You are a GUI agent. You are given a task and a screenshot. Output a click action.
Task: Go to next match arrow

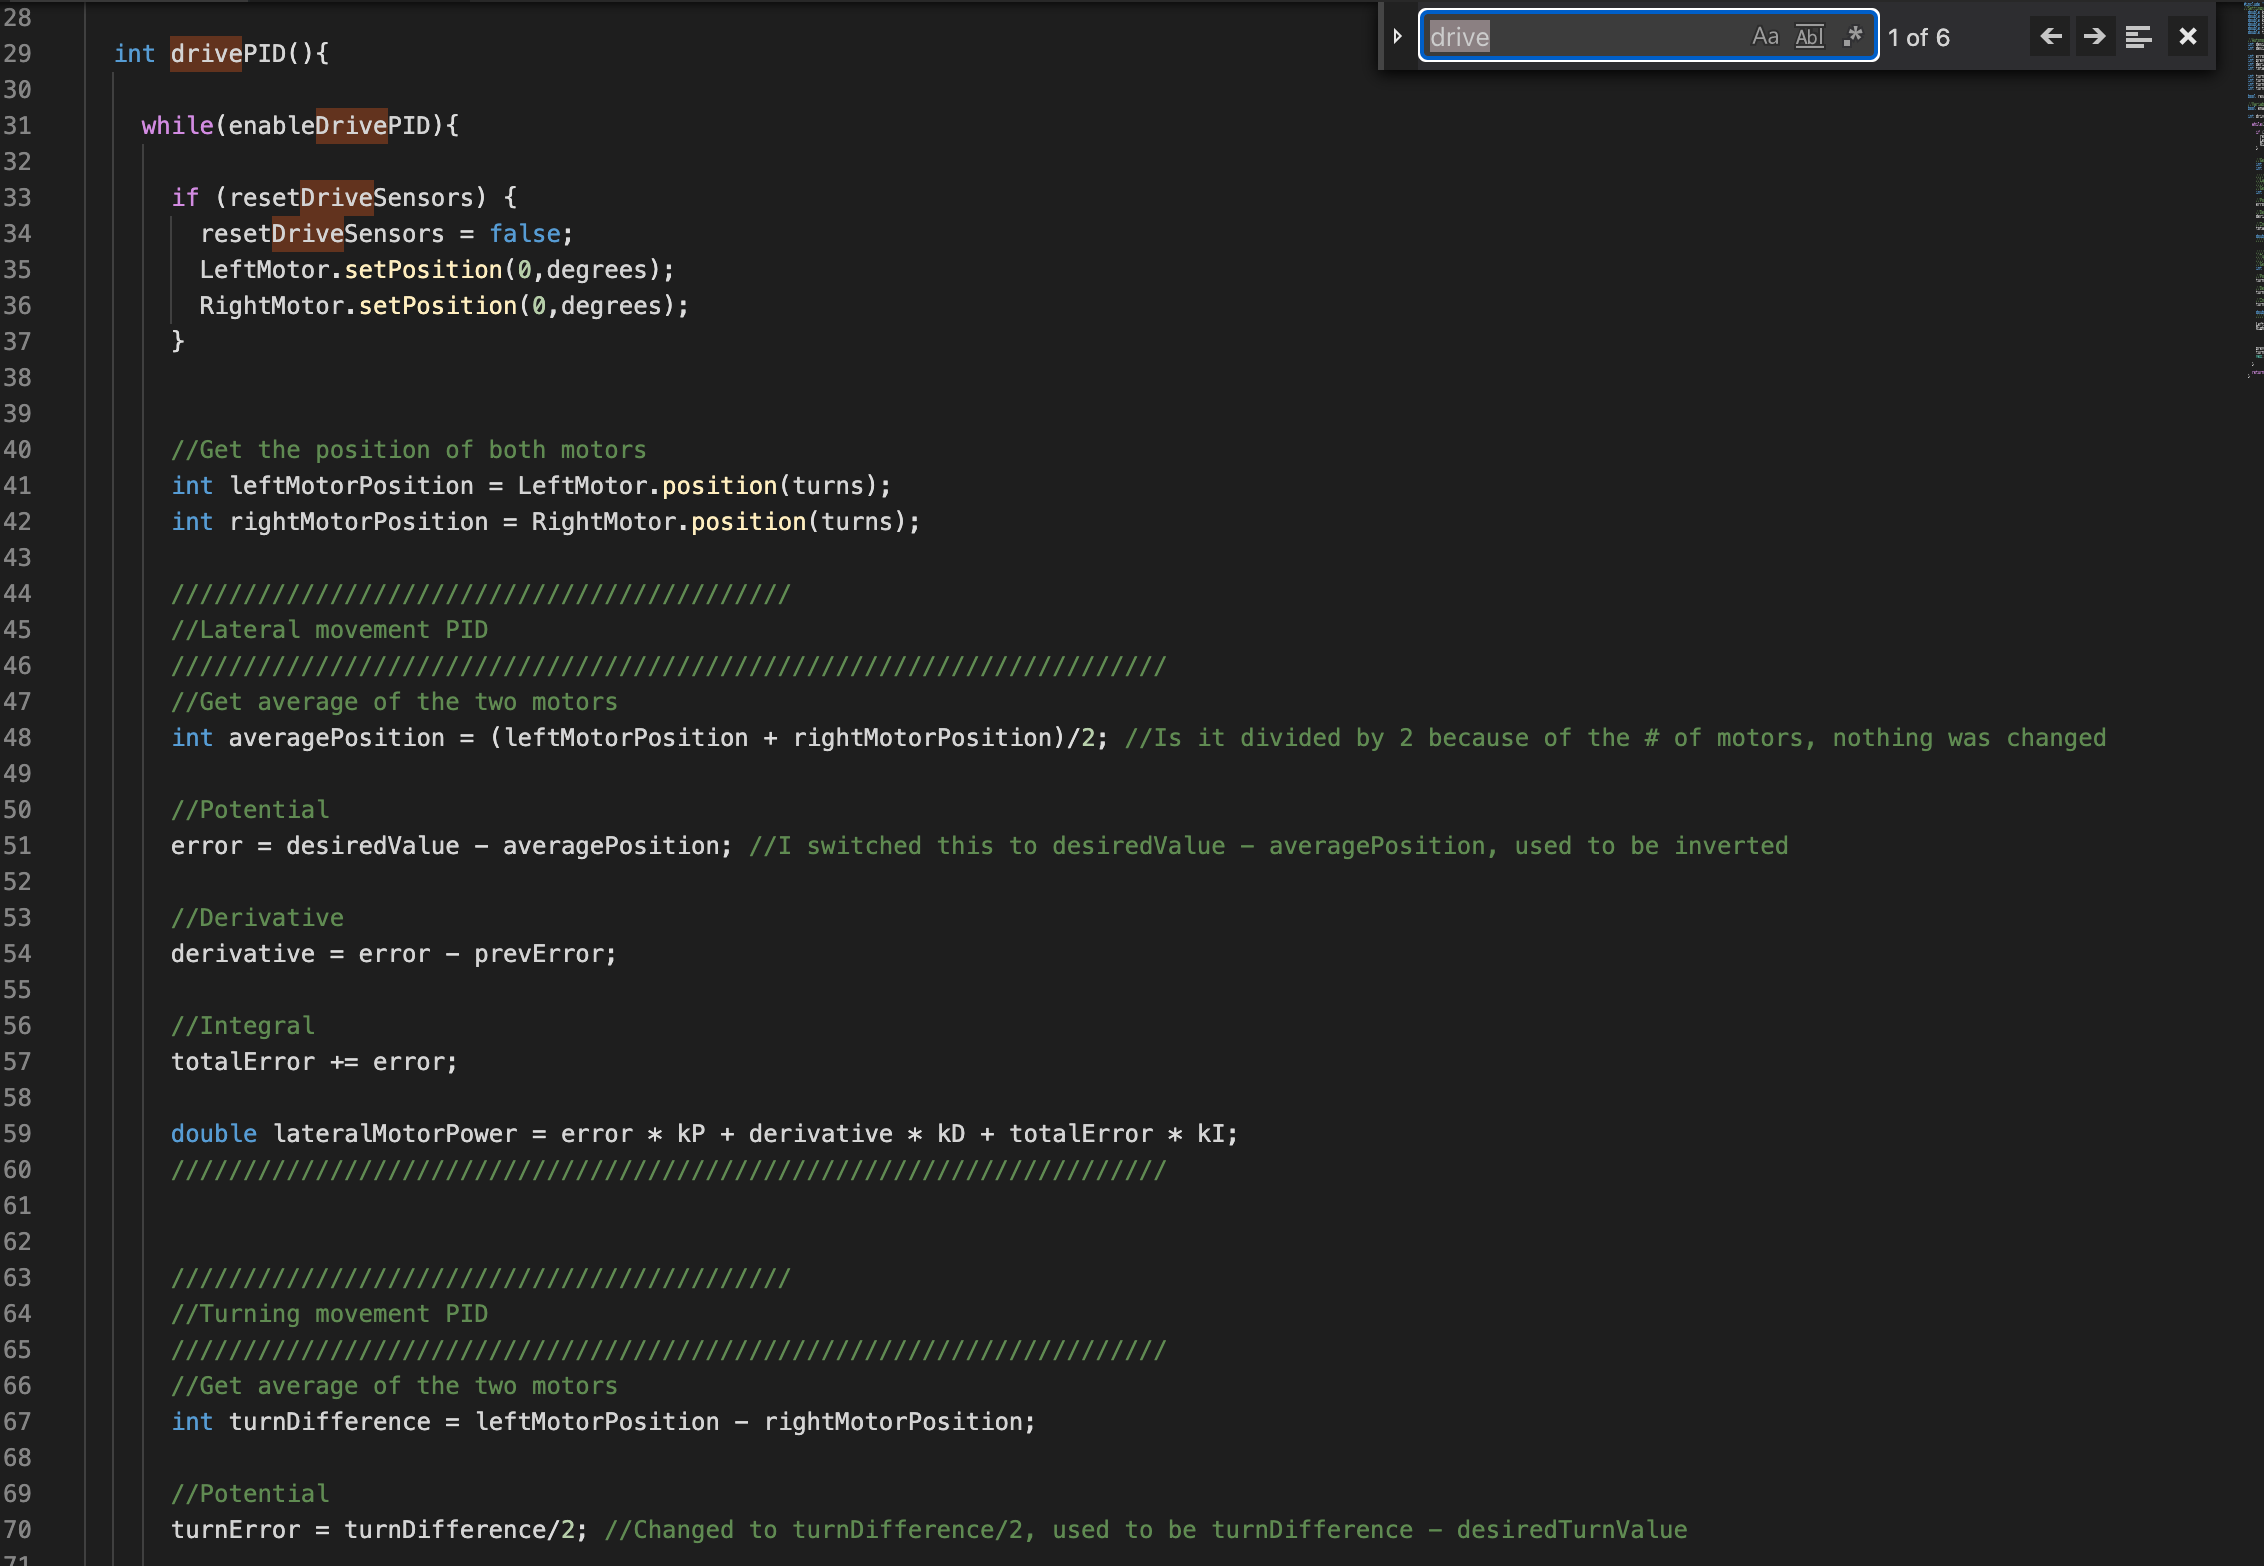[x=2094, y=37]
